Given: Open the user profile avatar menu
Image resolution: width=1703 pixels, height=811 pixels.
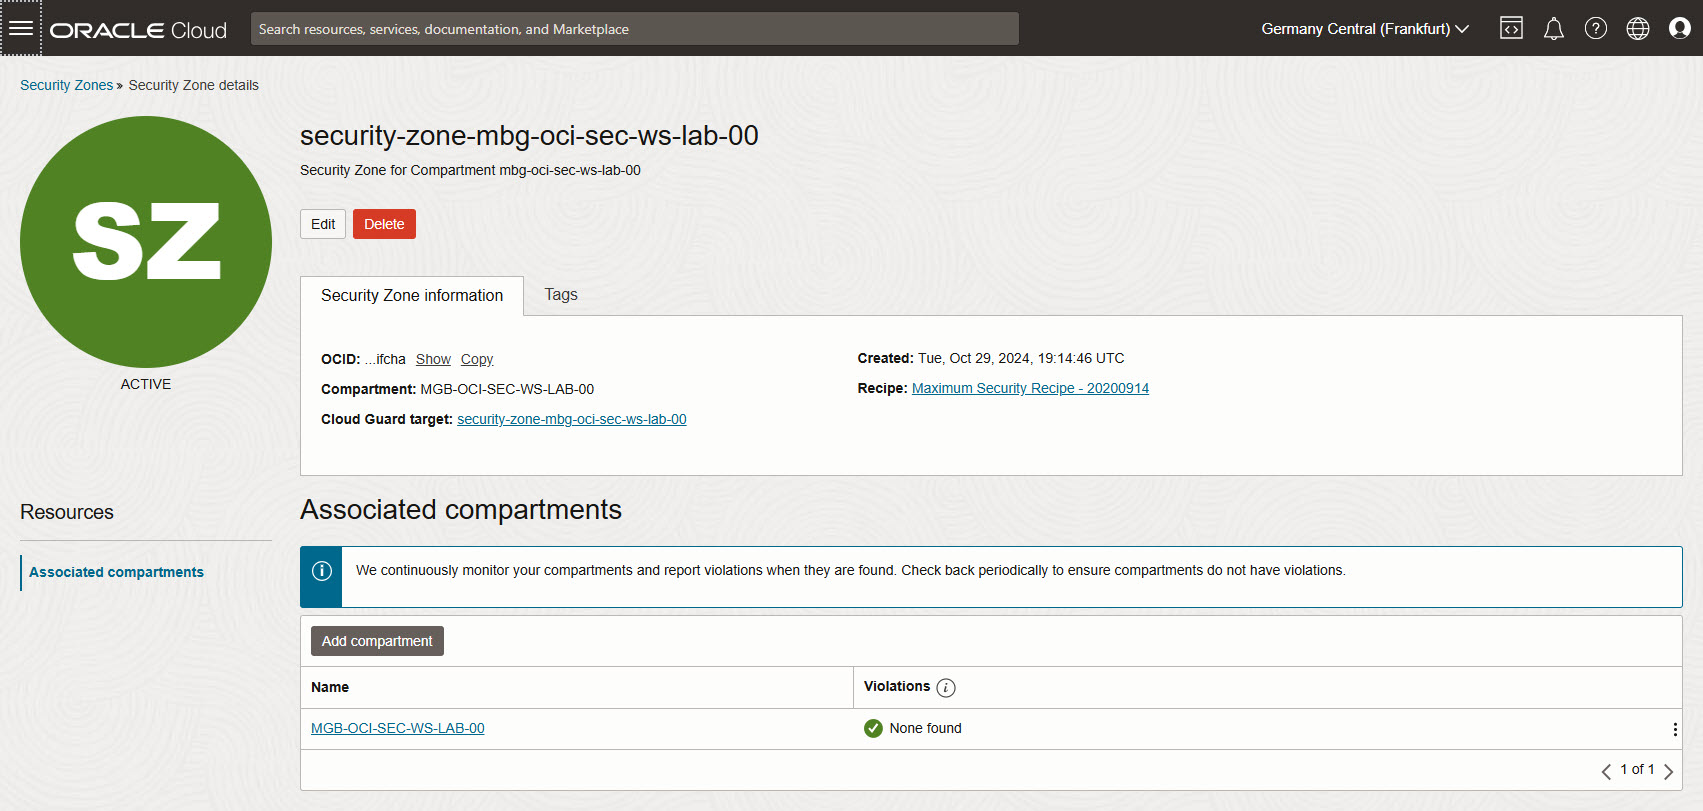Looking at the screenshot, I should 1680,28.
